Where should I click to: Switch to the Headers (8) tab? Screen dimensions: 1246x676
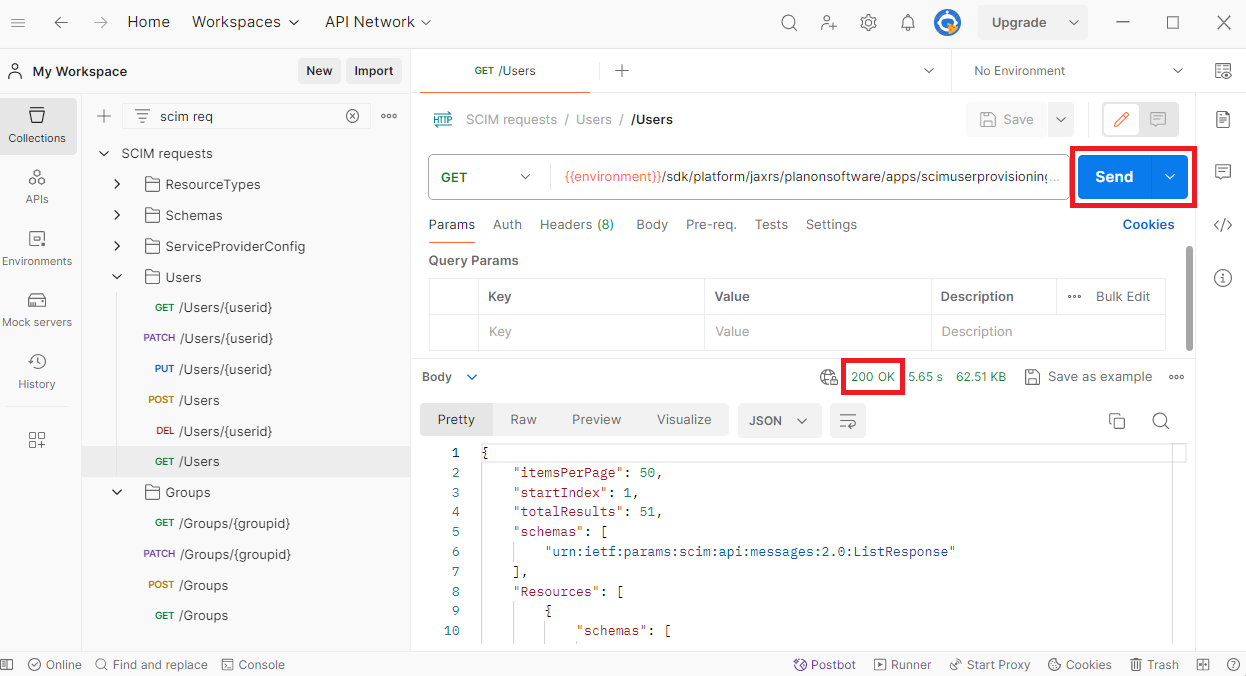pyautogui.click(x=577, y=224)
